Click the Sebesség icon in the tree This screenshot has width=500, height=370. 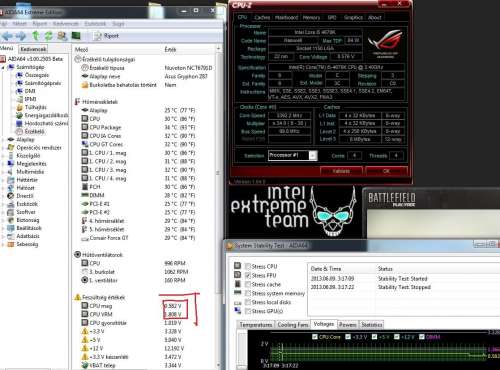tap(11, 244)
